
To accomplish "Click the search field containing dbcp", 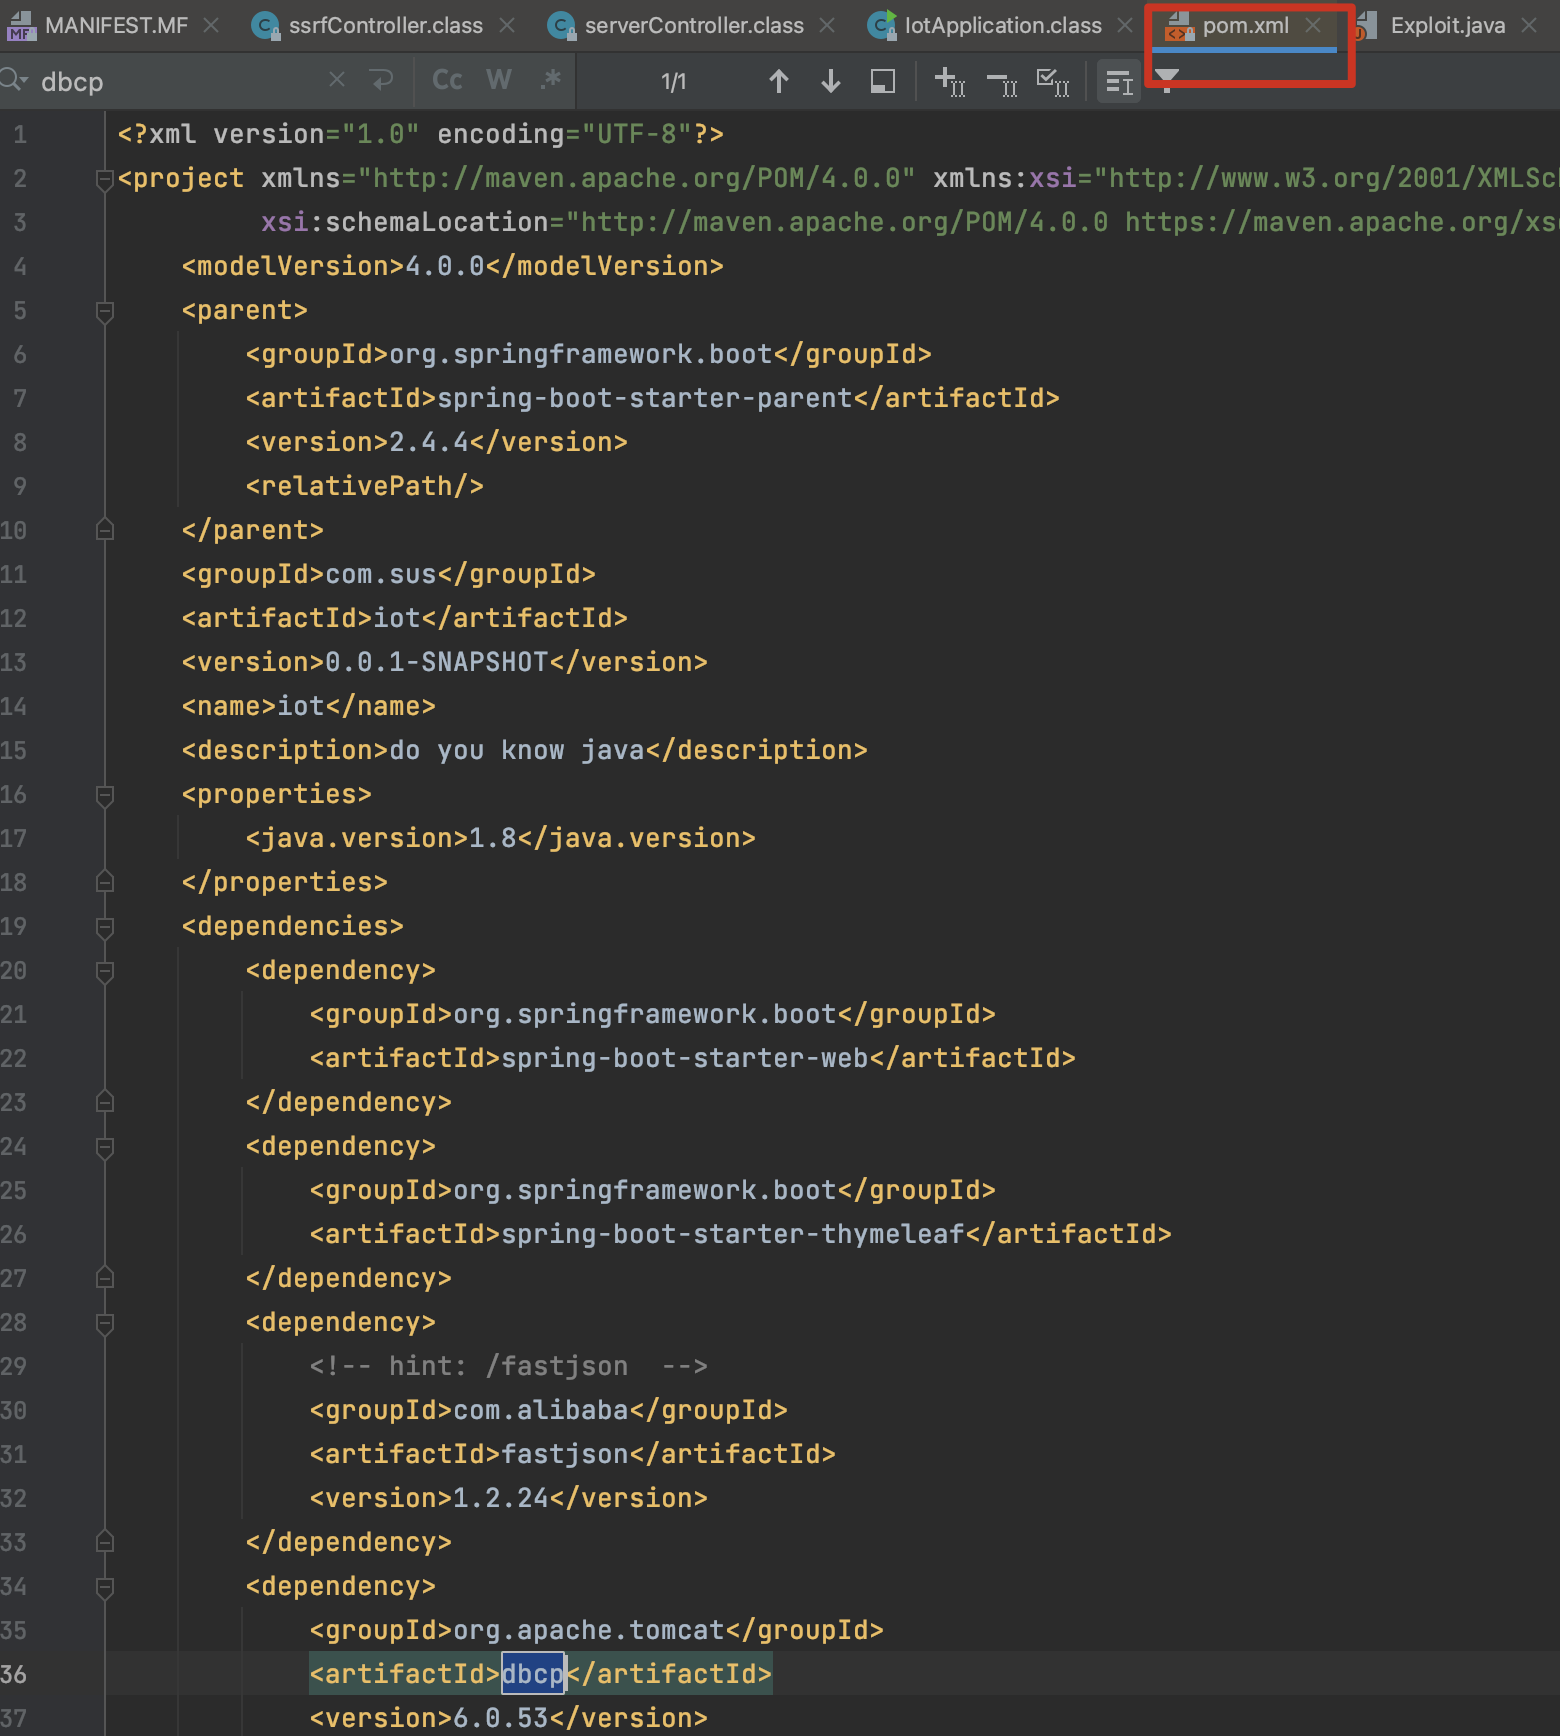I will [180, 81].
